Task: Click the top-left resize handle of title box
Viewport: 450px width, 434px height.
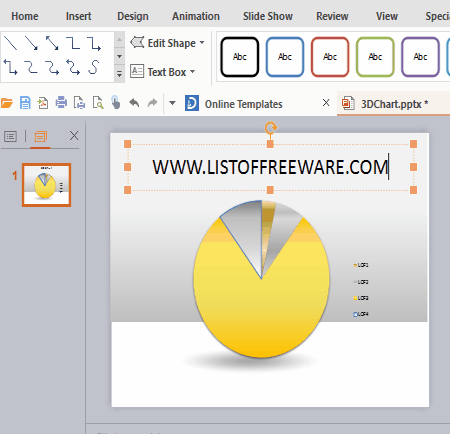Action: point(127,144)
